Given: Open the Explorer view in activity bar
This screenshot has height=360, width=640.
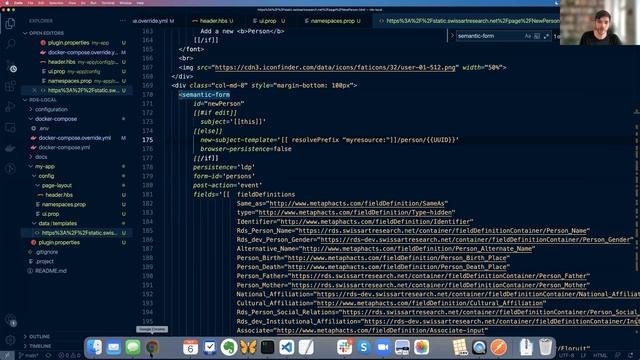Looking at the screenshot, I should click(10, 24).
